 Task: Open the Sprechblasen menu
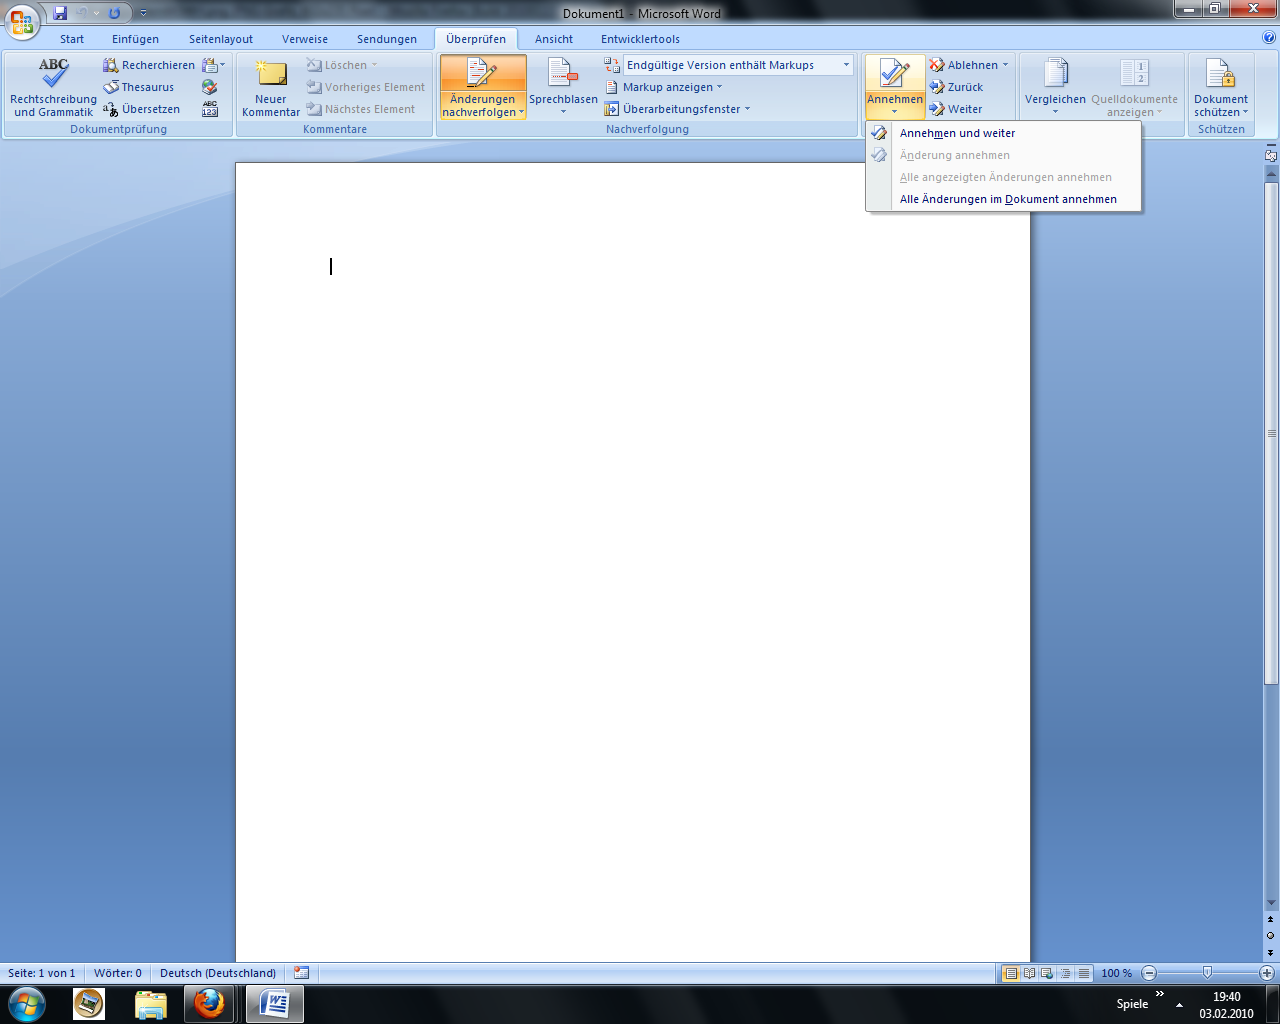(x=563, y=87)
